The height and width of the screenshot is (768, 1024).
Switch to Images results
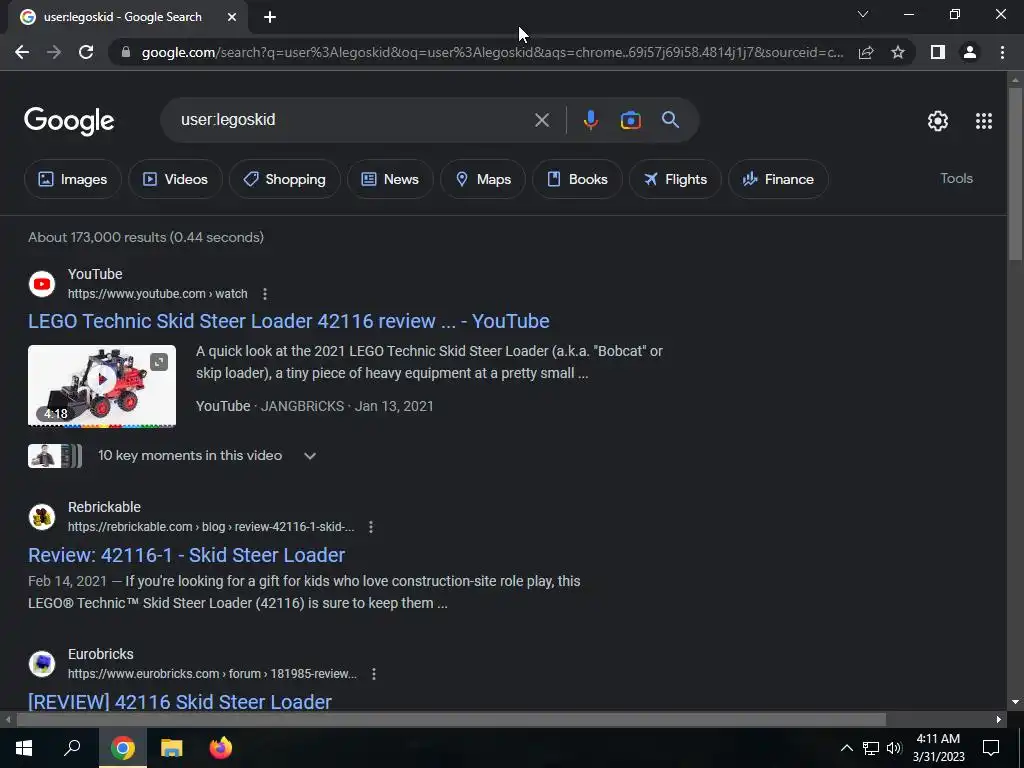point(72,179)
